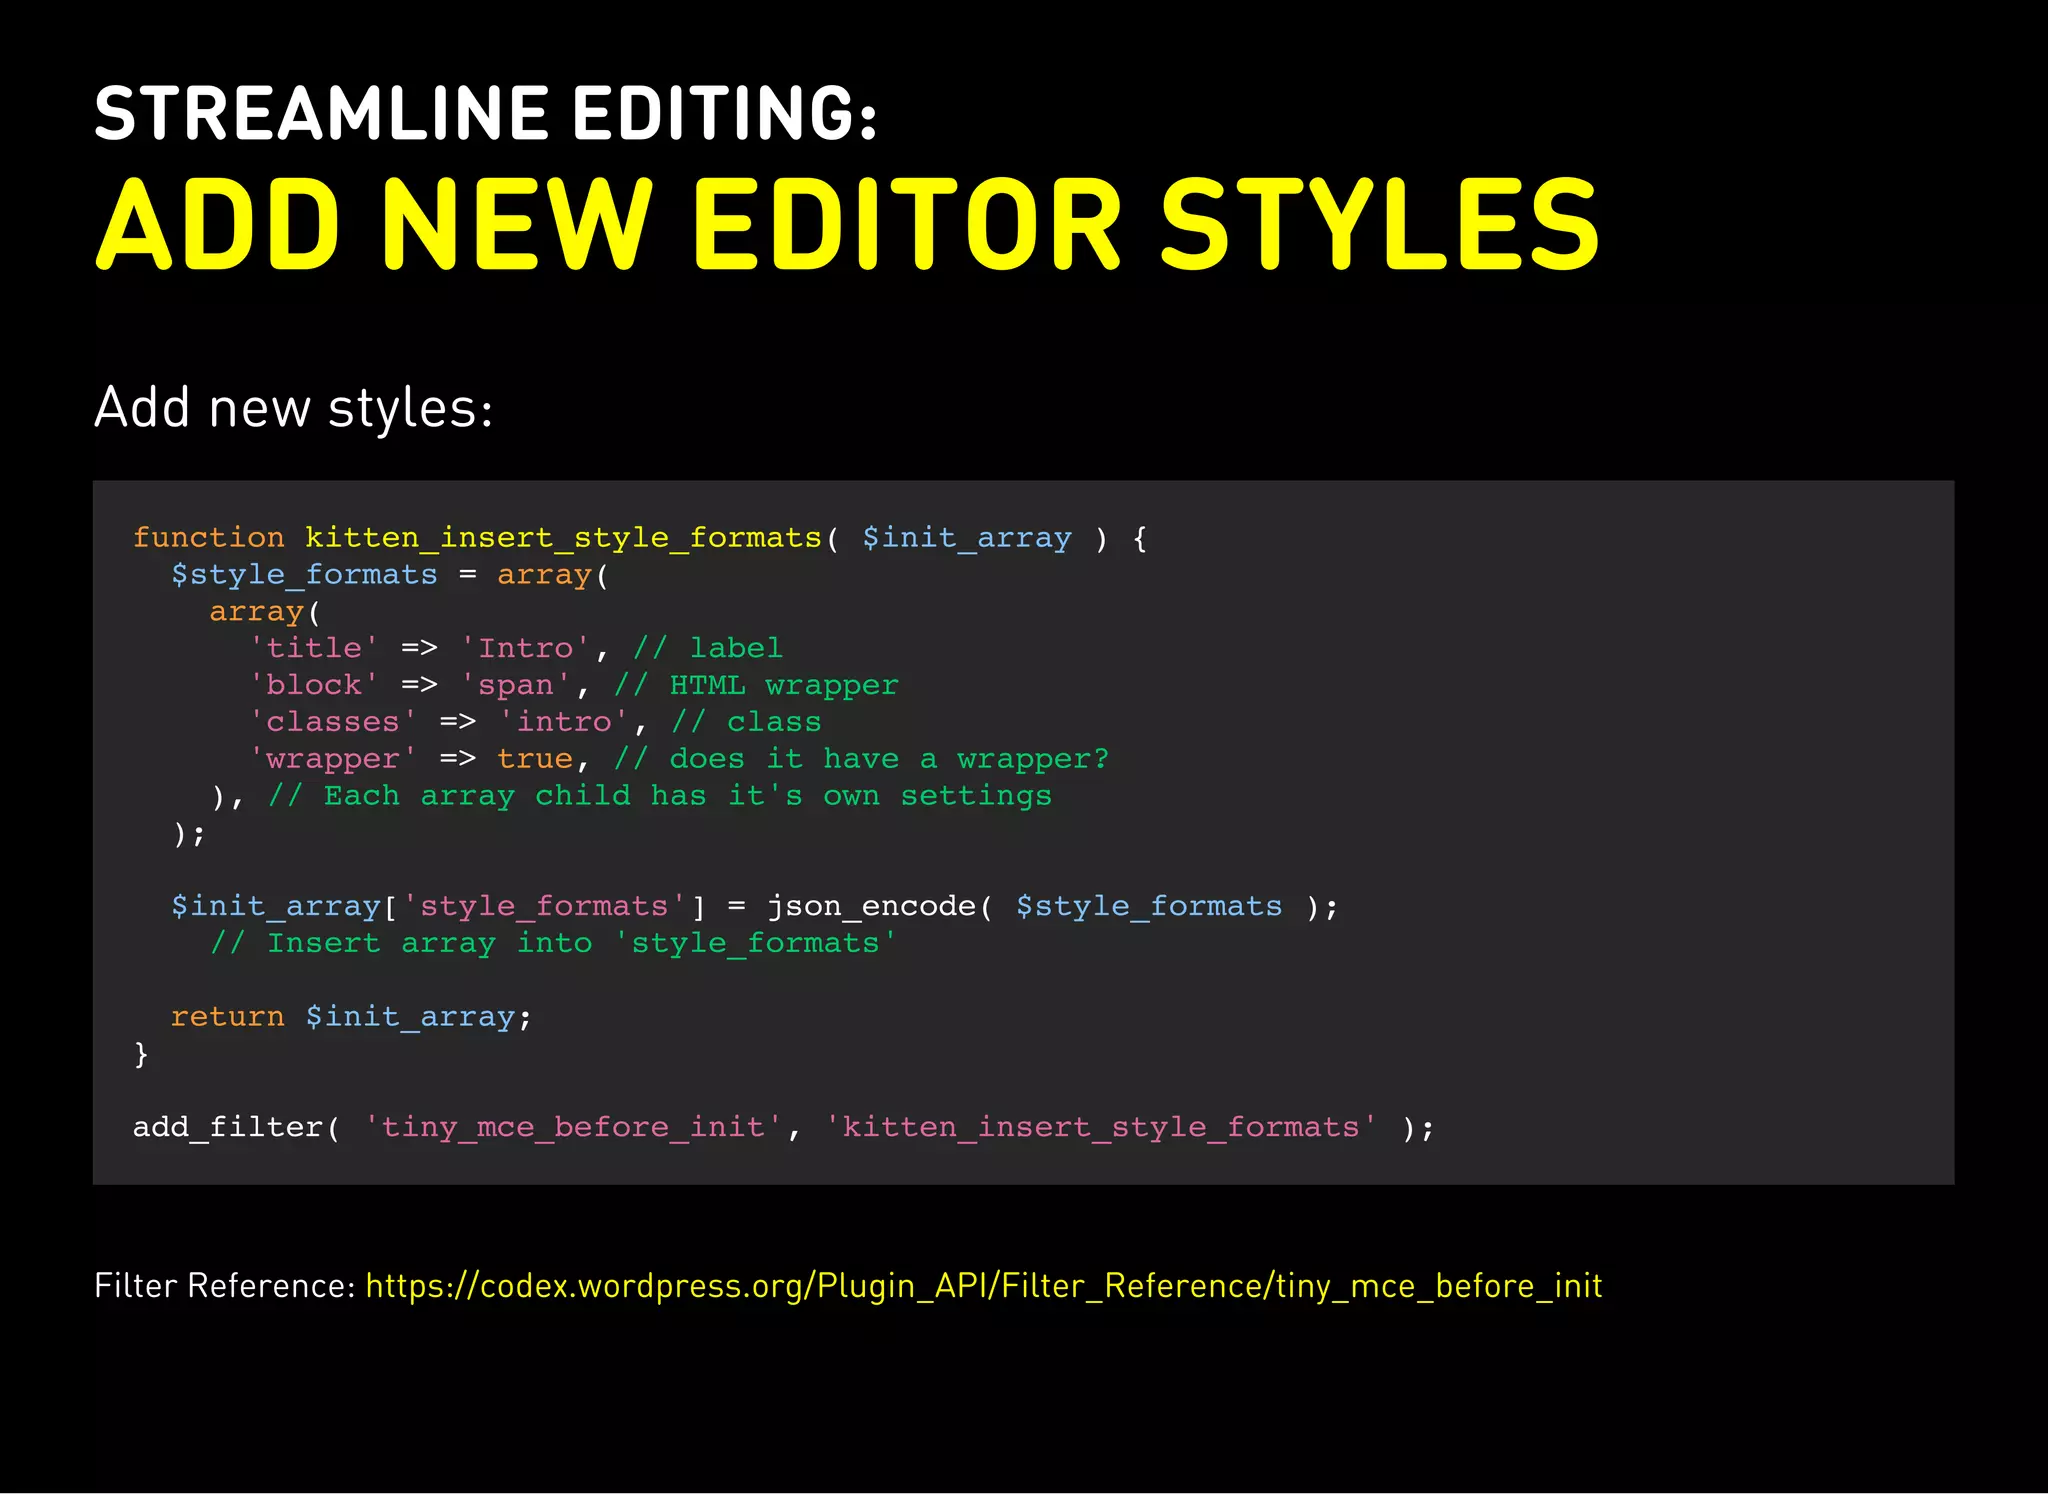This screenshot has height=1494, width=2048.
Task: Click the 'ADD NEW EDITOR STYLES' heading
Action: pyautogui.click(x=846, y=225)
